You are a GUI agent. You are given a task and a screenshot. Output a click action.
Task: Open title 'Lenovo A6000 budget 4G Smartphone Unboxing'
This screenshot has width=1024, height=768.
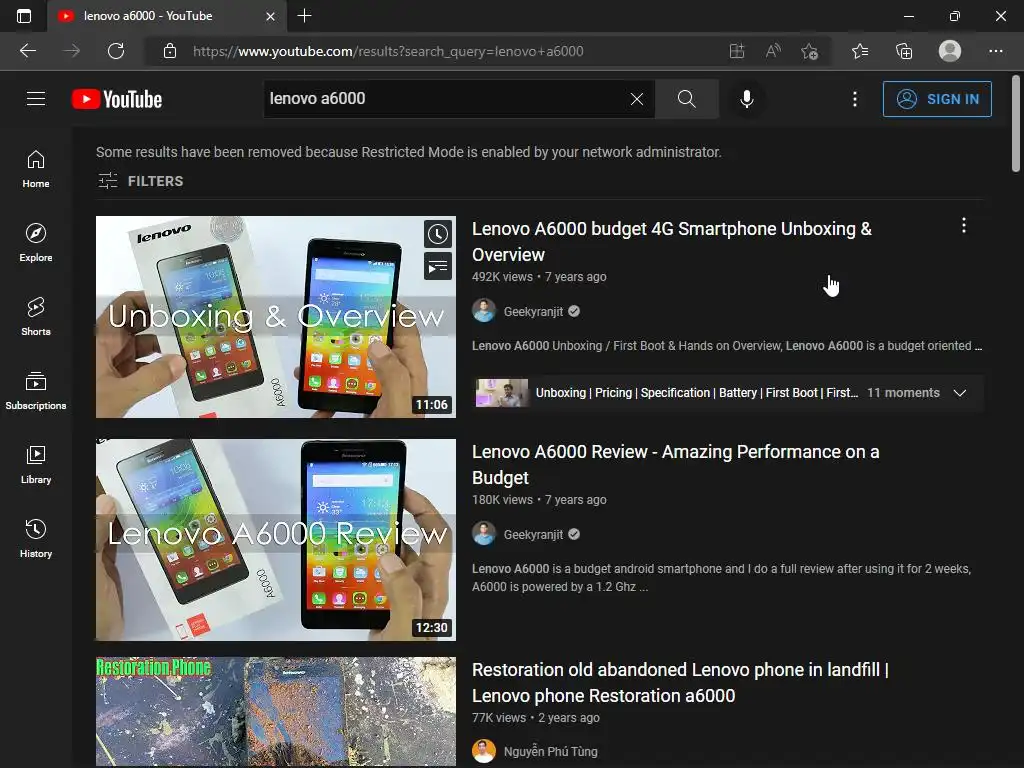[x=672, y=242]
